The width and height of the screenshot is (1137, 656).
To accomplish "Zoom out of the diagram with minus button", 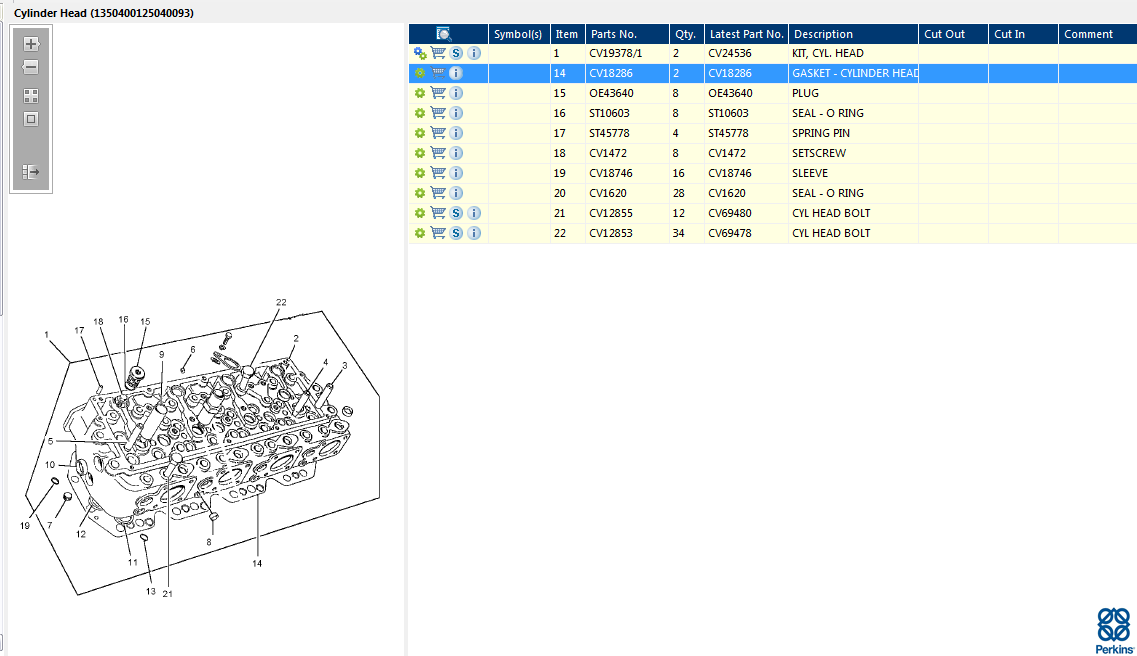I will point(30,67).
